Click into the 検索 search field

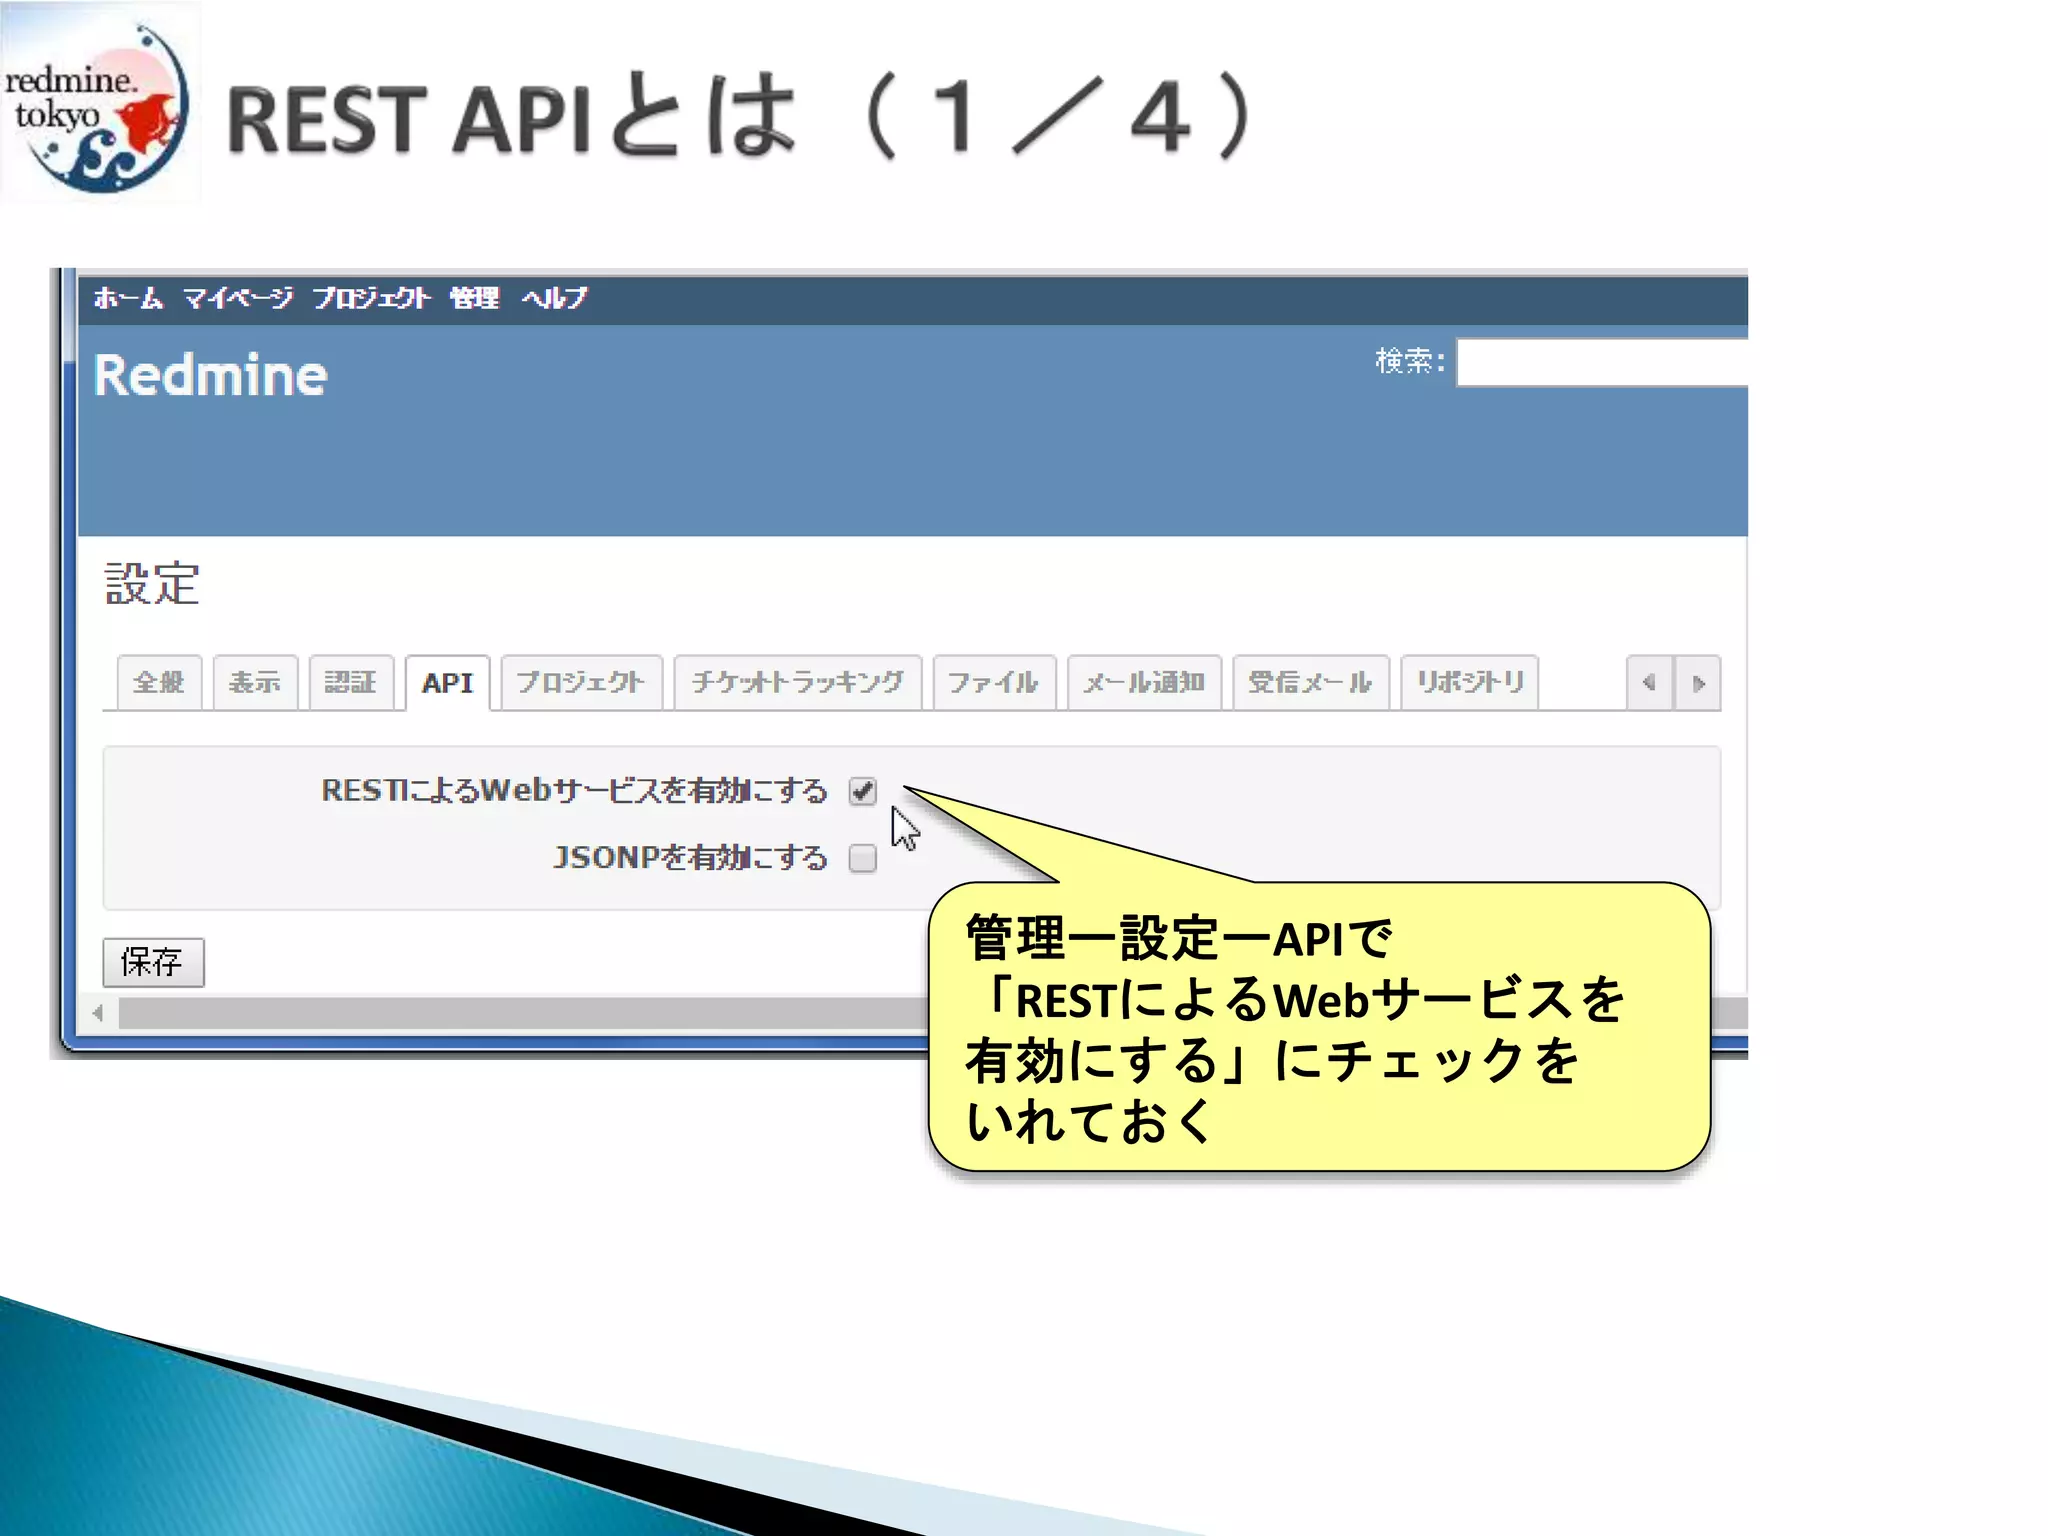tap(1602, 362)
